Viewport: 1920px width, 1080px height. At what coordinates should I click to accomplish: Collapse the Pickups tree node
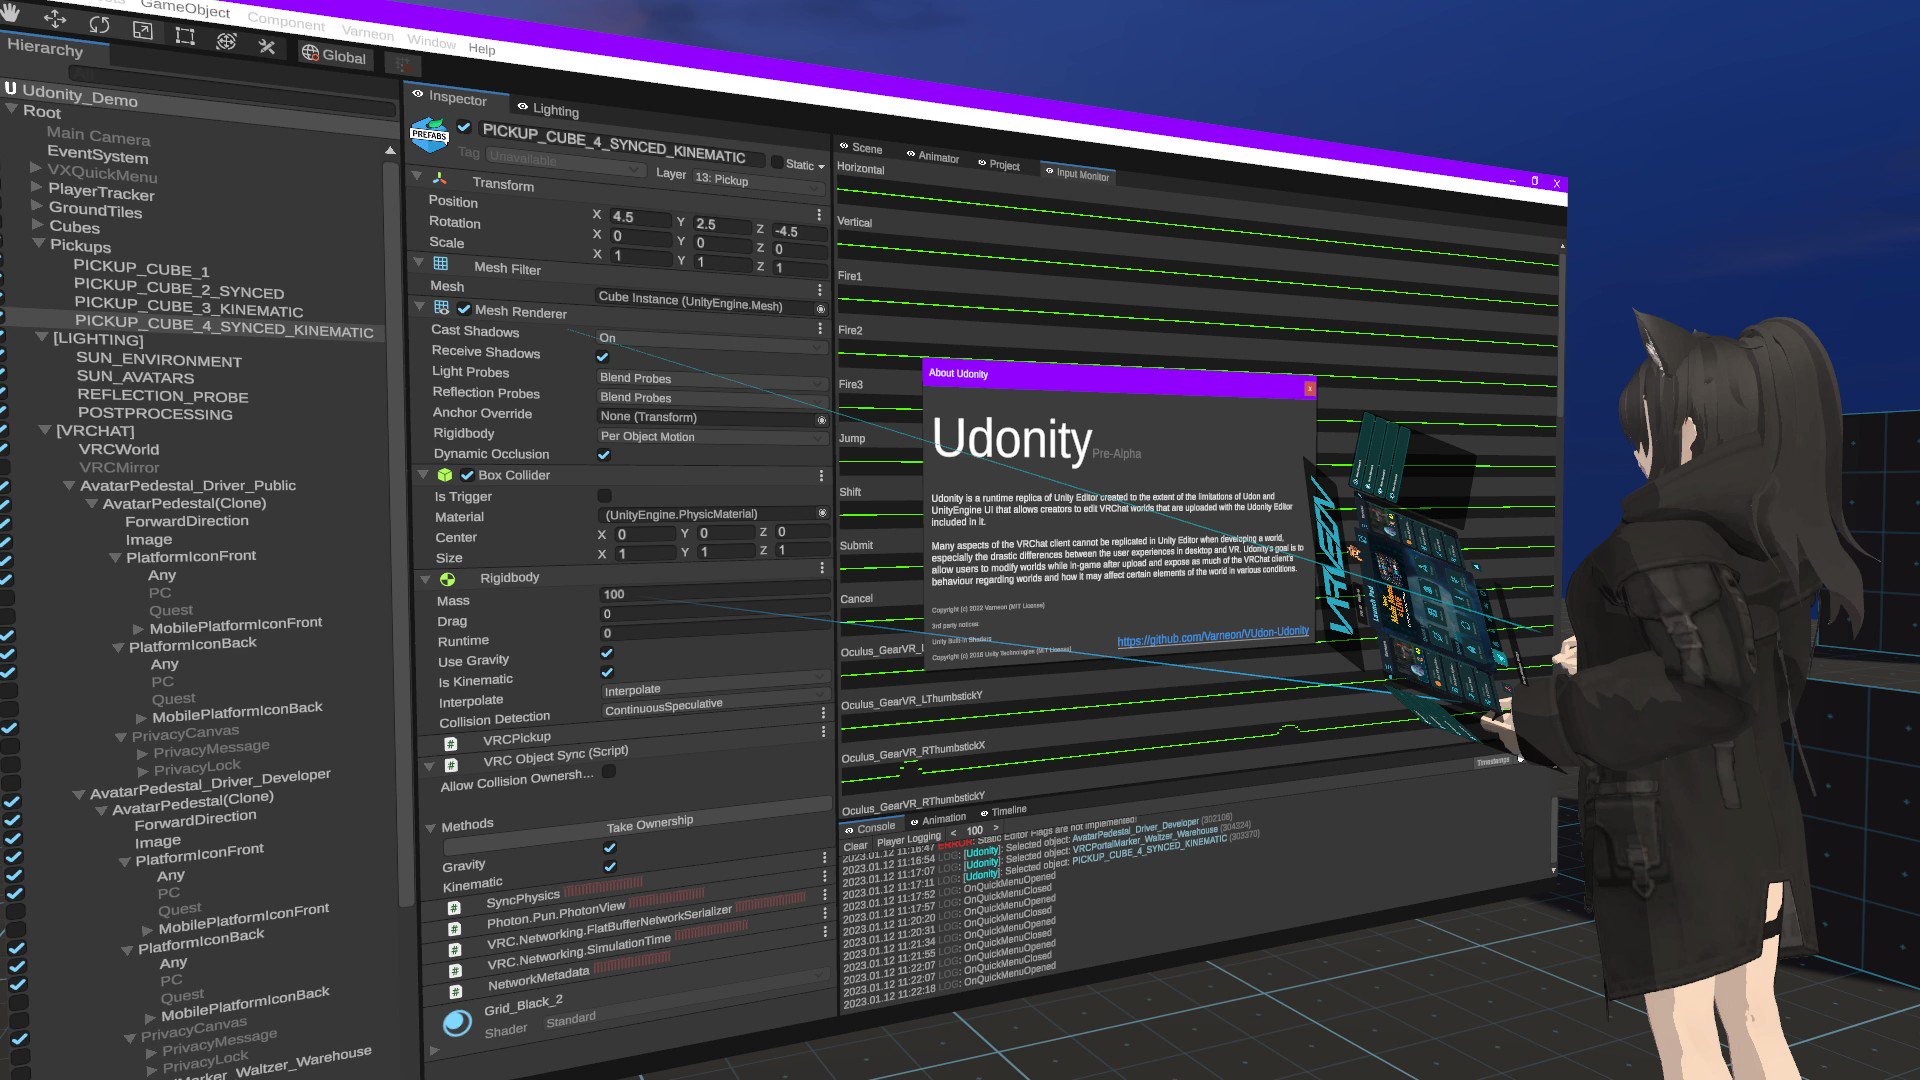click(x=38, y=243)
